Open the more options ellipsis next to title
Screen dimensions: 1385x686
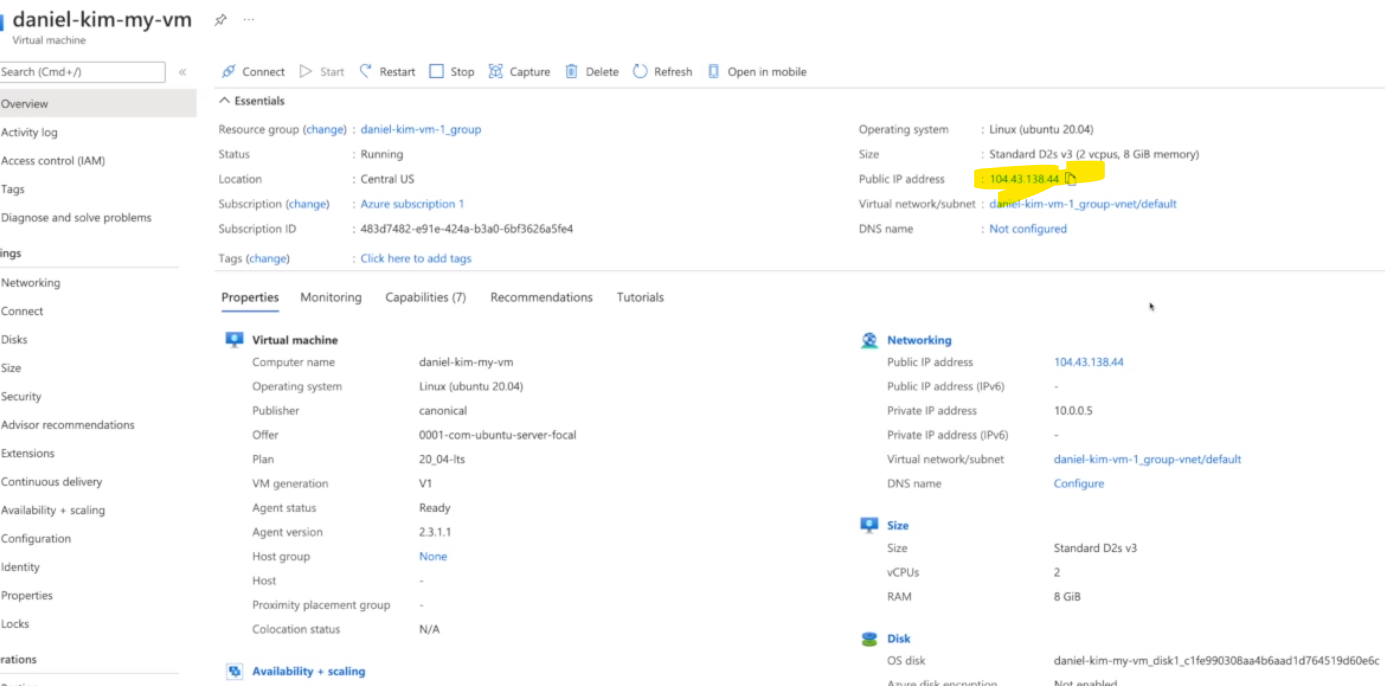tap(248, 20)
